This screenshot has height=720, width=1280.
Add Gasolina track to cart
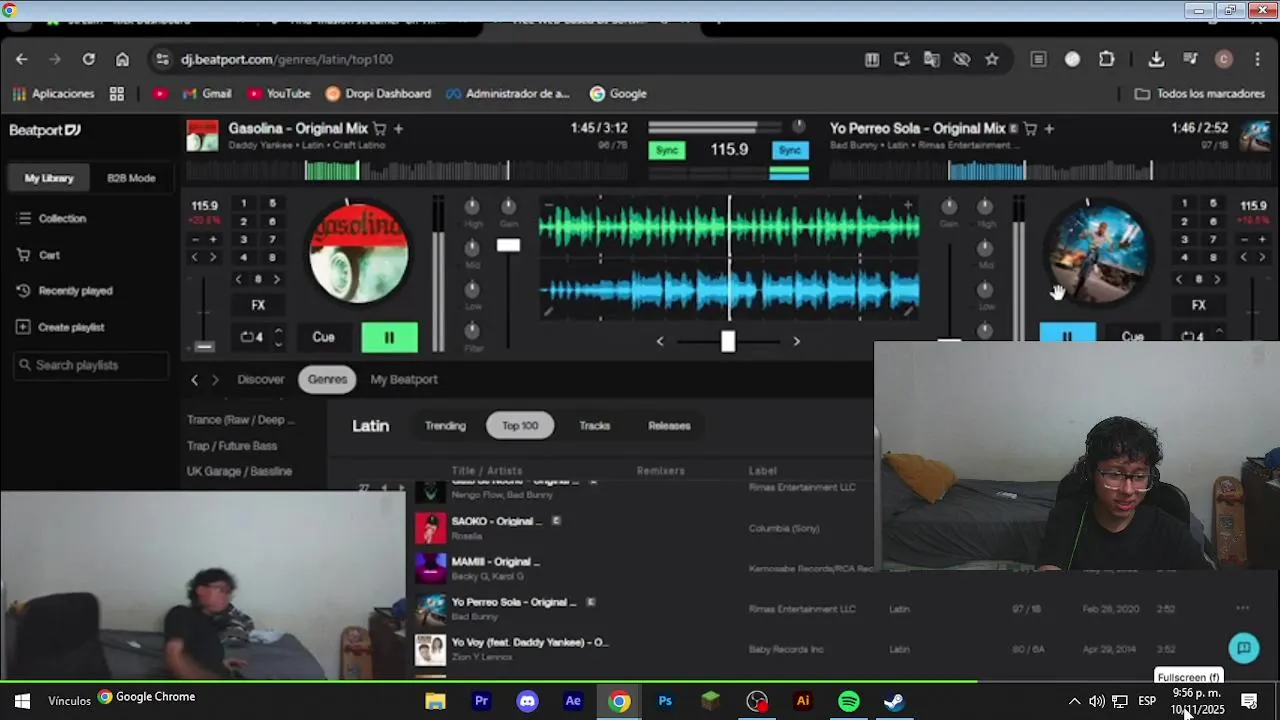pyautogui.click(x=380, y=129)
